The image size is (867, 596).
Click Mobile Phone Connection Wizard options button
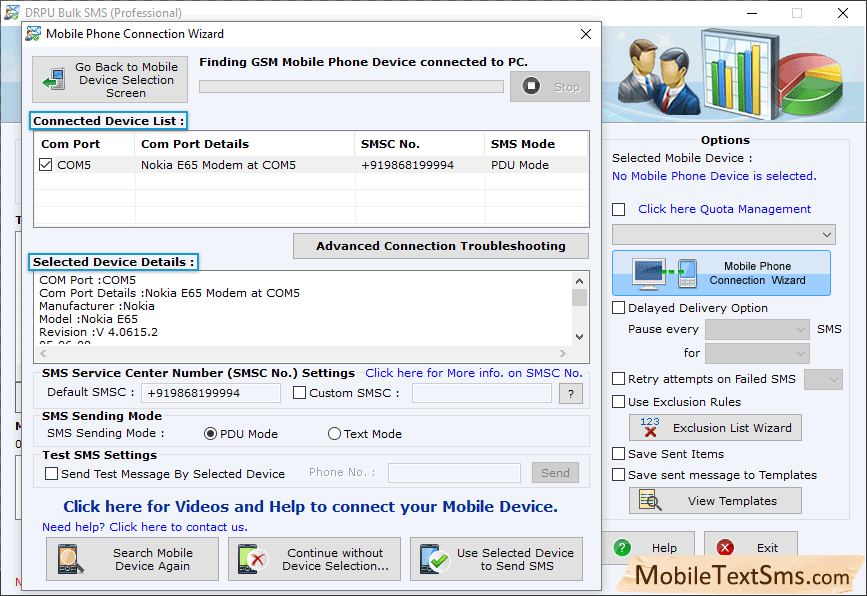(x=721, y=273)
